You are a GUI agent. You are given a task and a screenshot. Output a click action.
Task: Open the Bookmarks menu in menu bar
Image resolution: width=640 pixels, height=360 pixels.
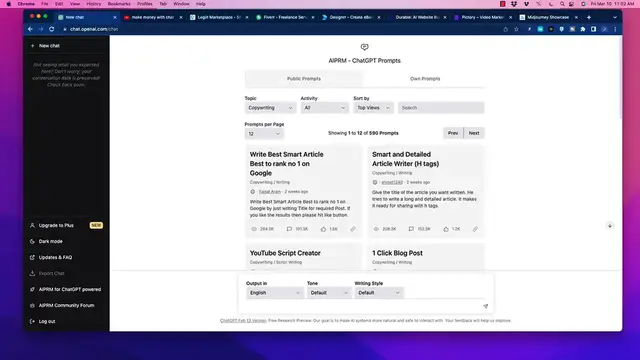(x=119, y=4)
